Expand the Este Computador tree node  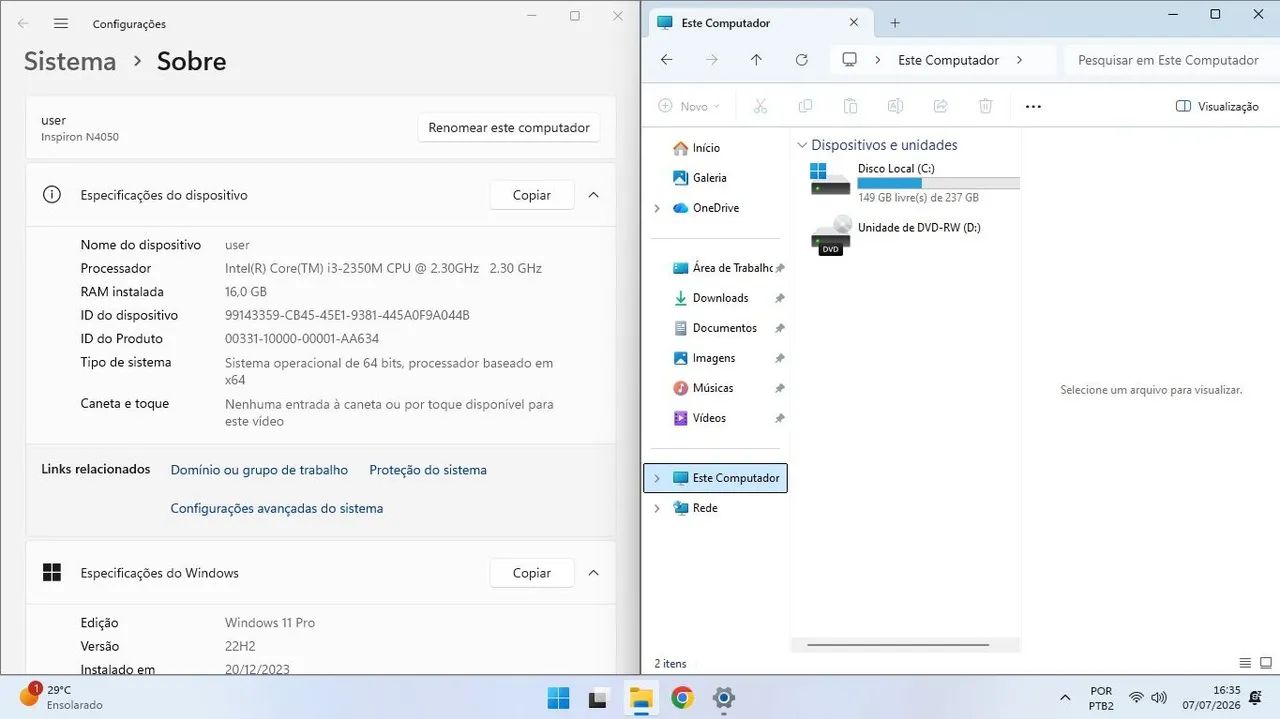coord(657,478)
